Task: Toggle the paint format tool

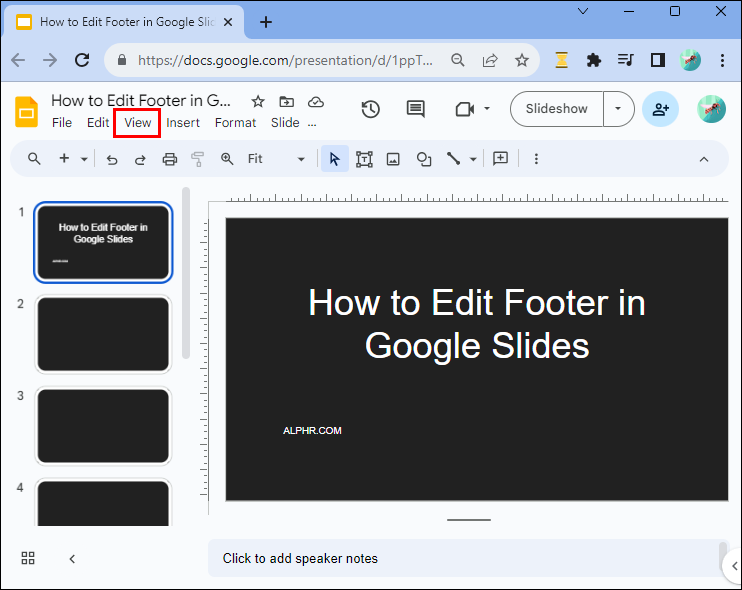Action: 197,159
